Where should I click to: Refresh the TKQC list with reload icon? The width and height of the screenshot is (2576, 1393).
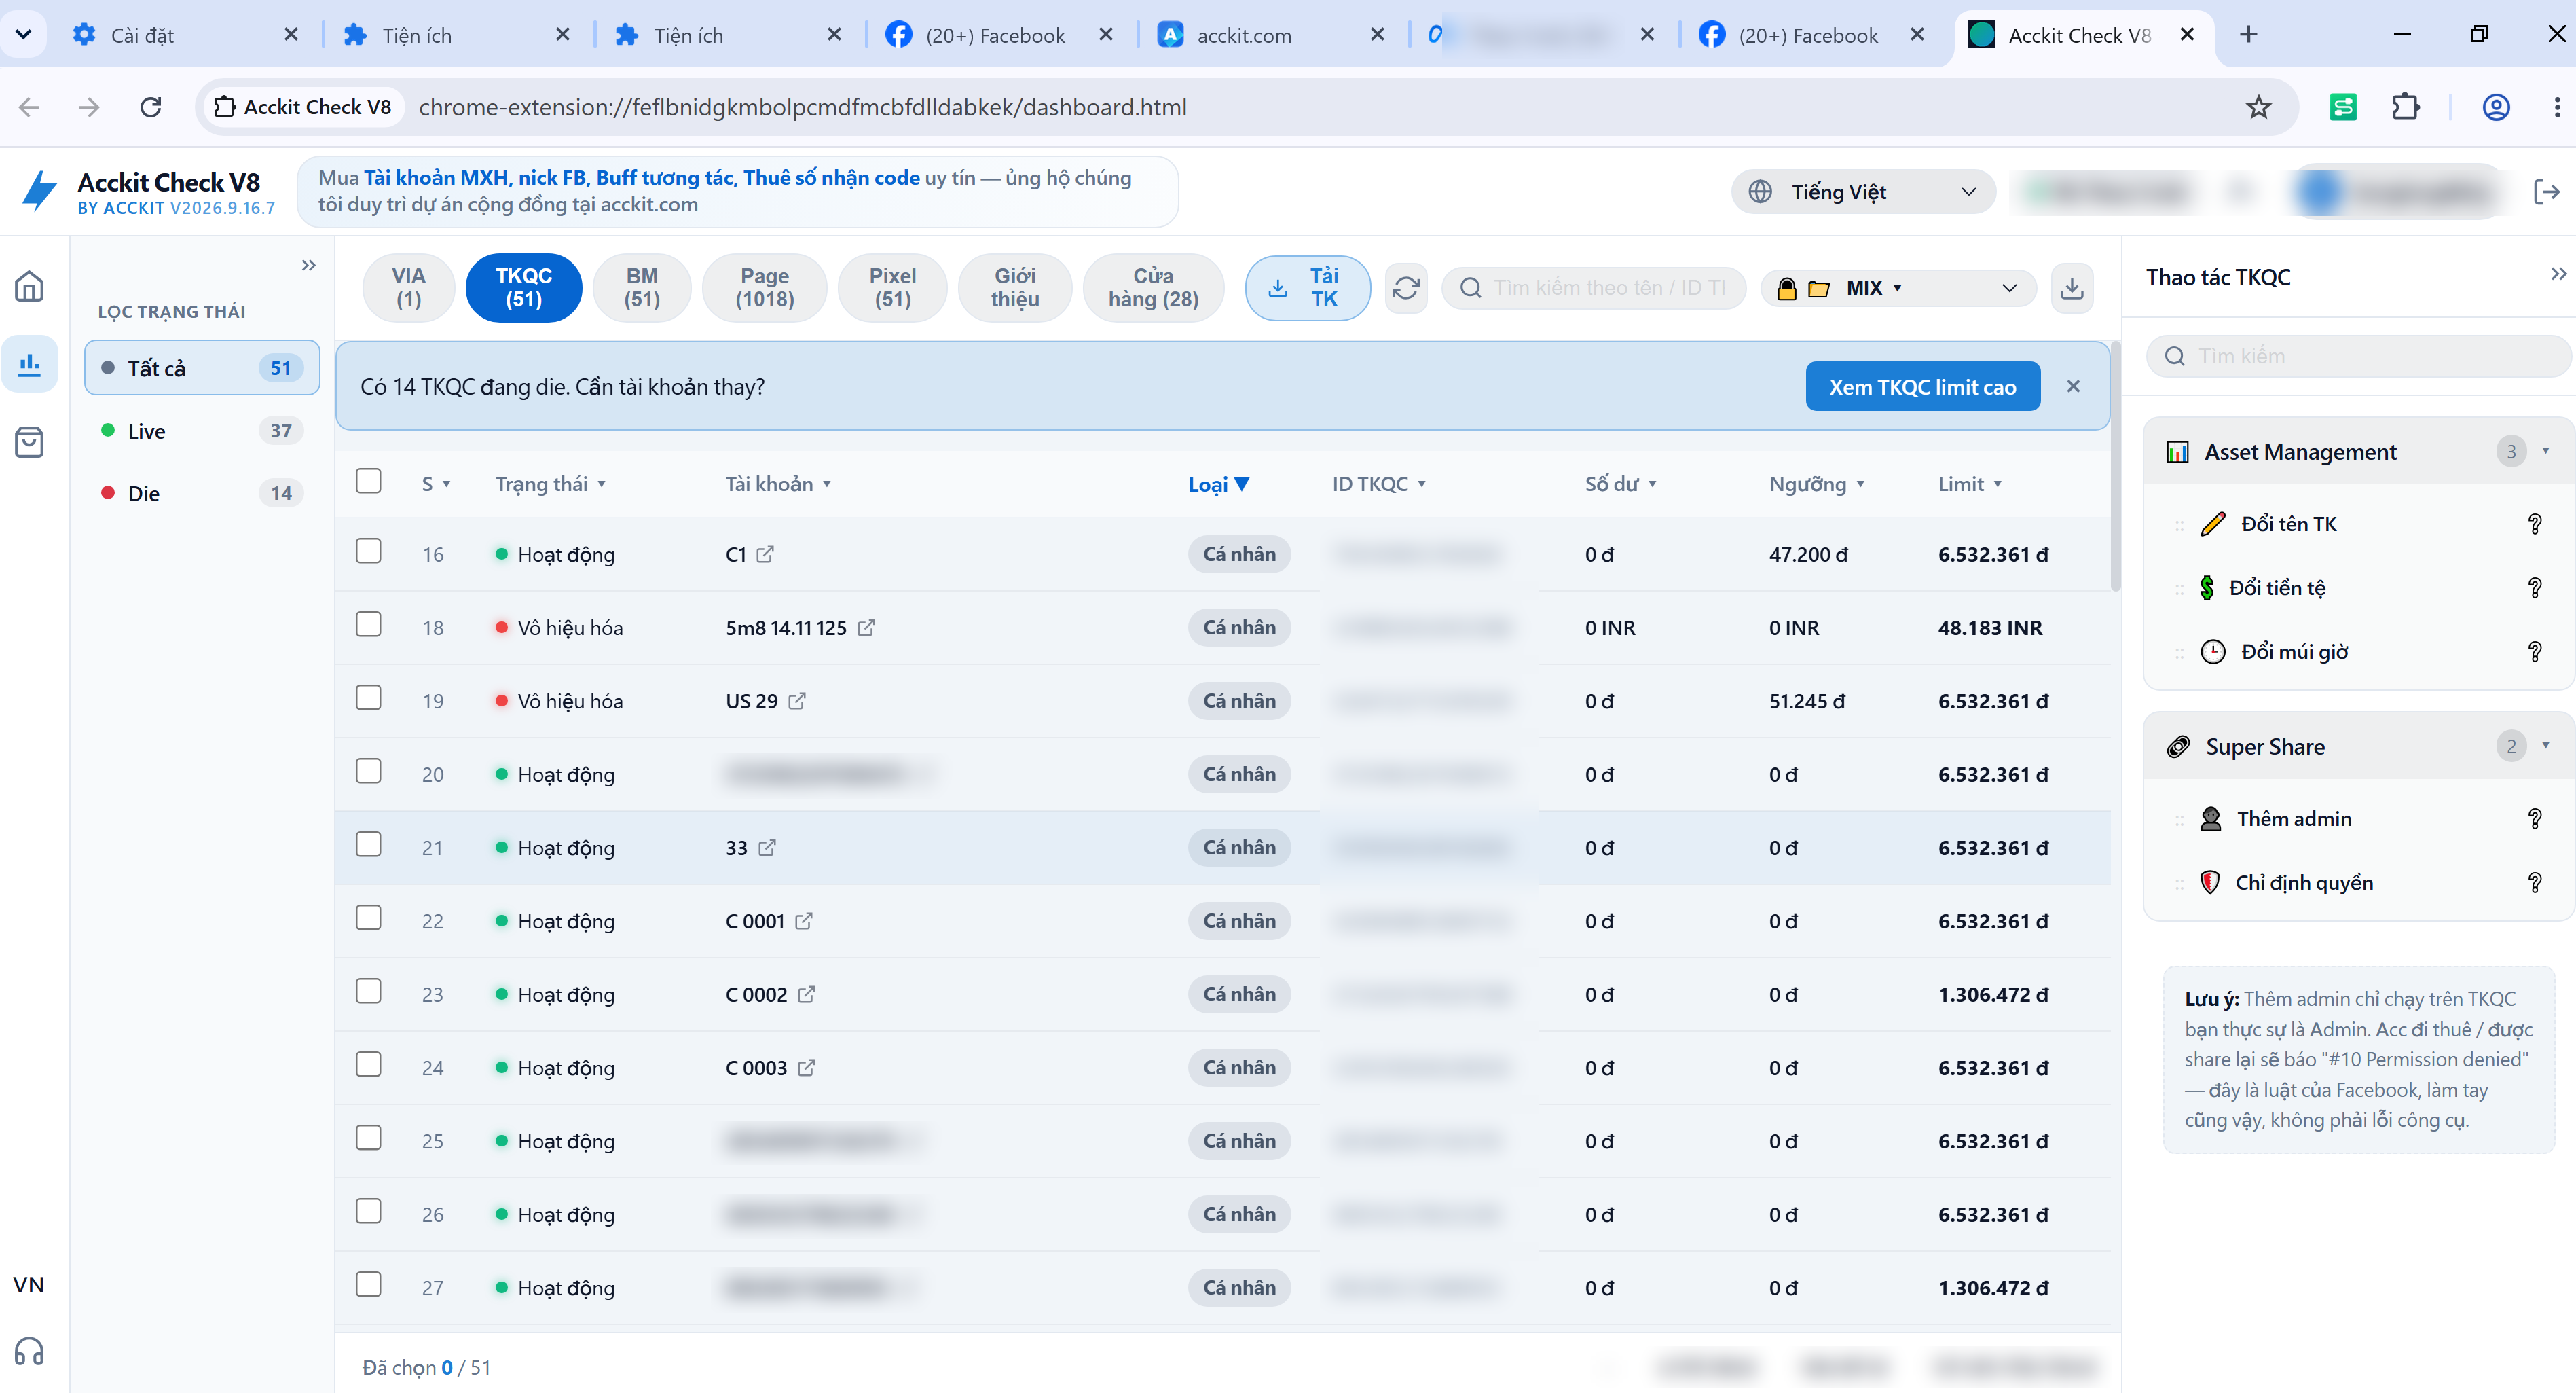pos(1405,288)
